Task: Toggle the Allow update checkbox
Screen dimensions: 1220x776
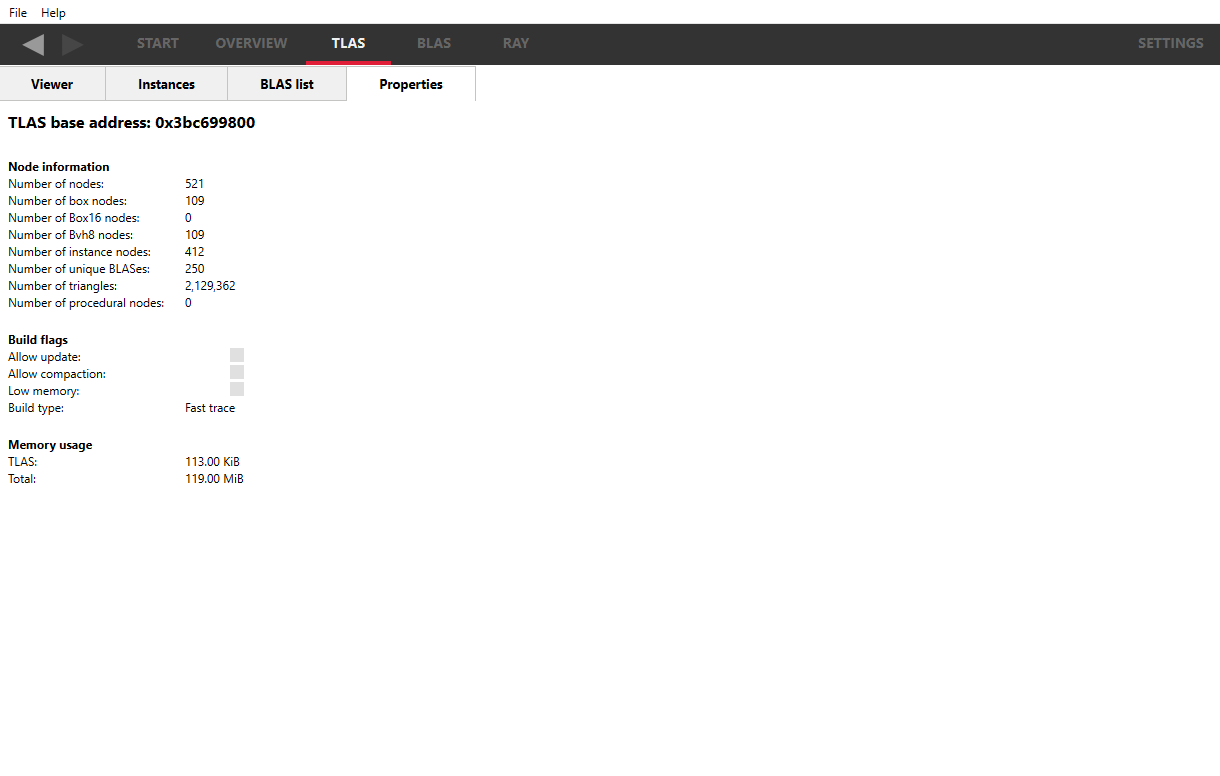Action: pyautogui.click(x=237, y=355)
